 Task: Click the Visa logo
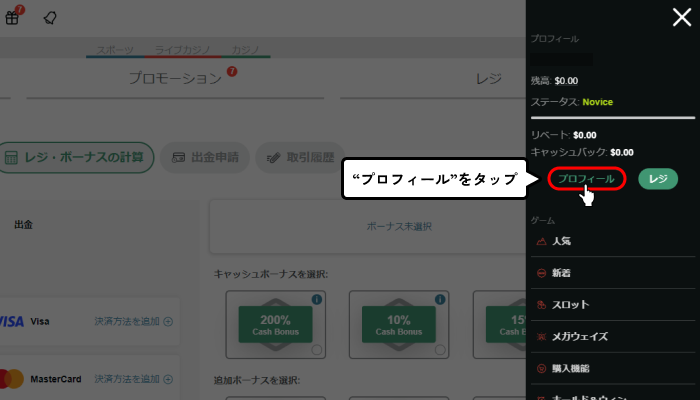coord(12,321)
